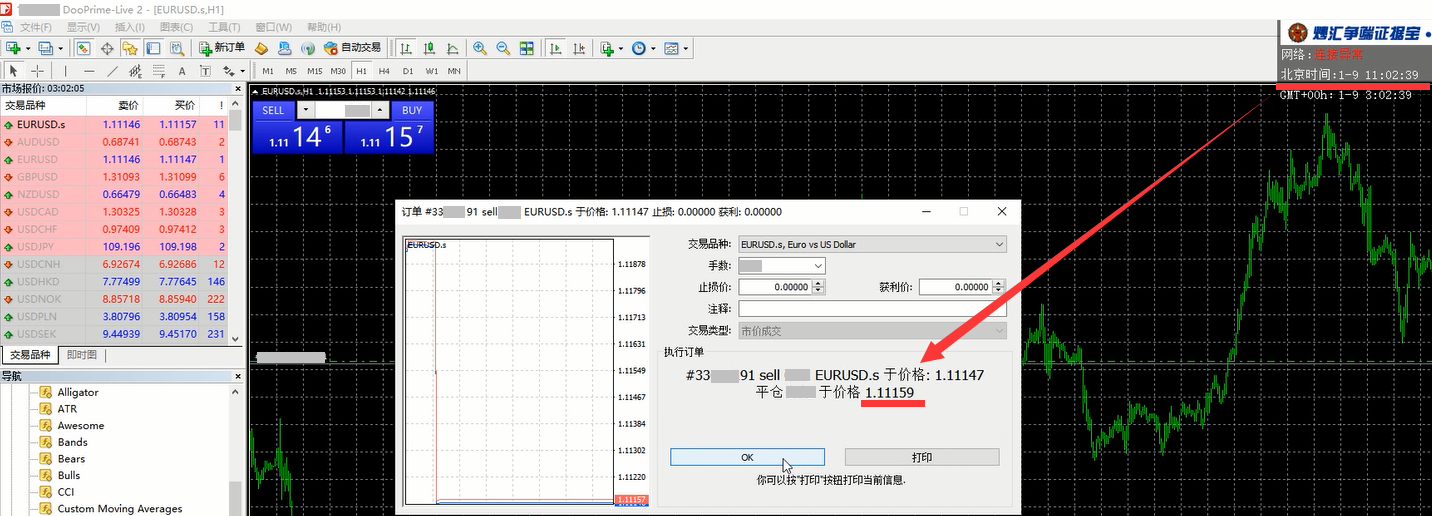Click the 打印 print button

click(x=921, y=457)
